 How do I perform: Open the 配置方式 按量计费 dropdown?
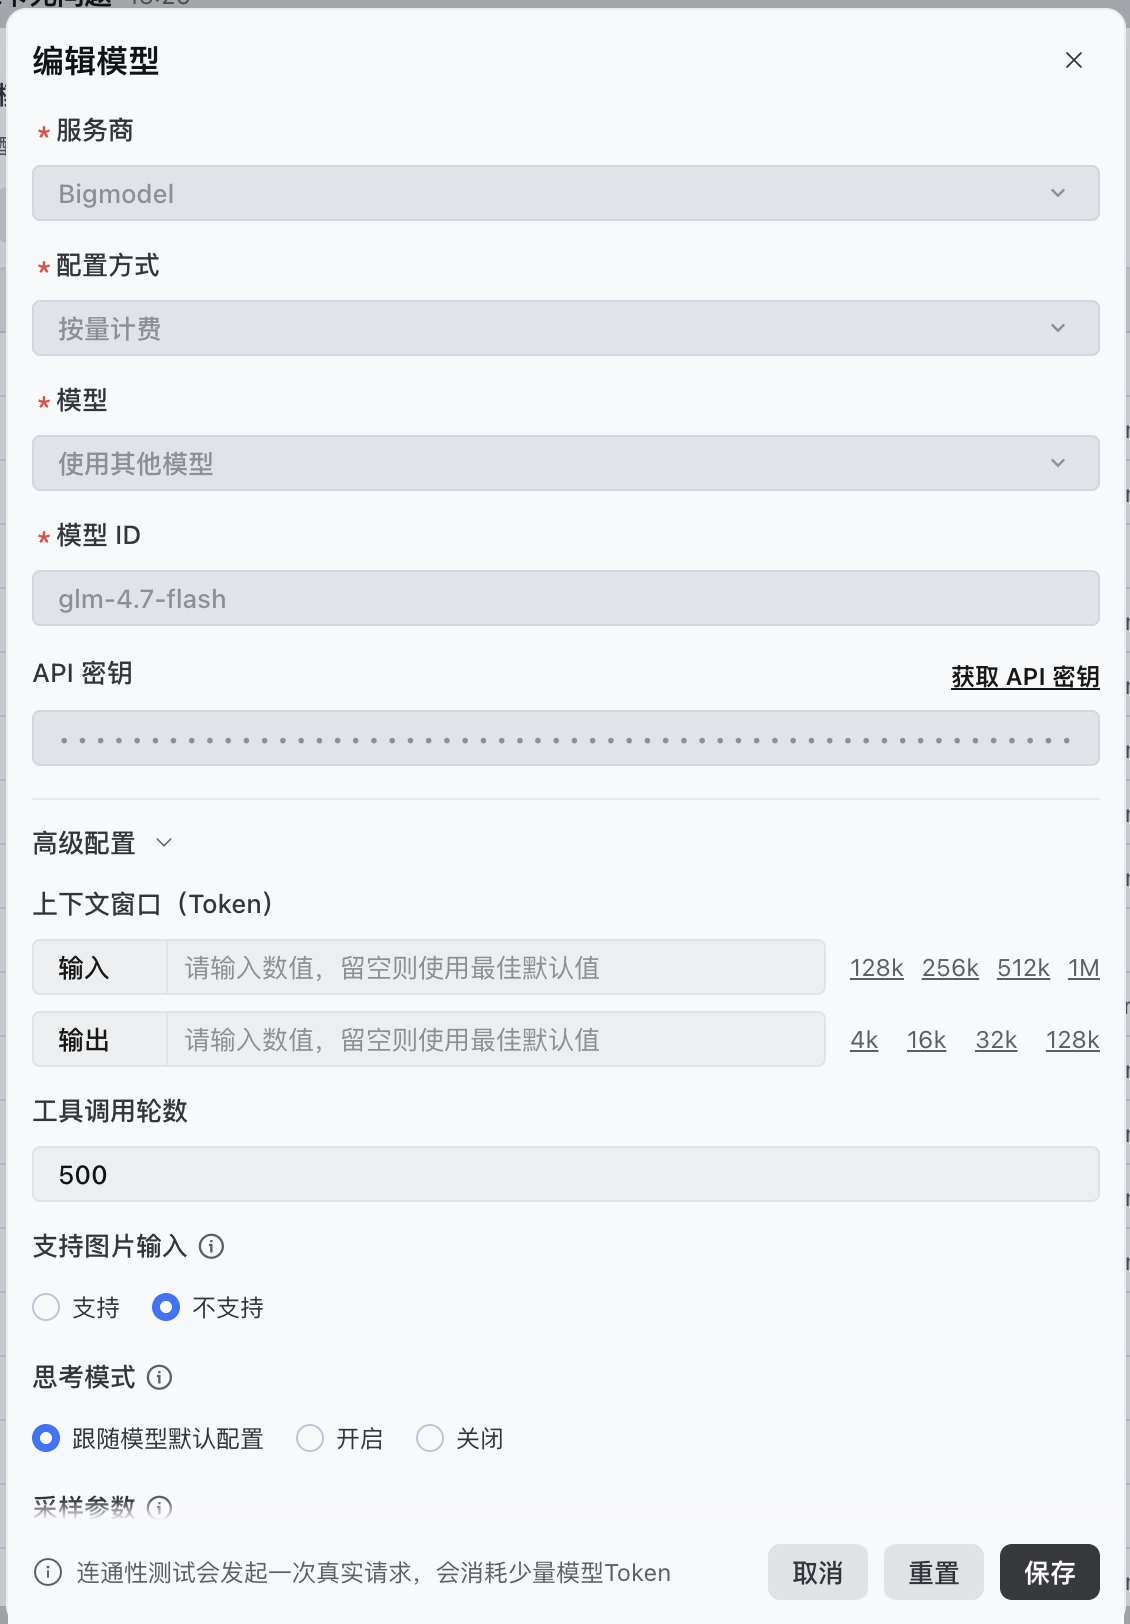point(566,328)
